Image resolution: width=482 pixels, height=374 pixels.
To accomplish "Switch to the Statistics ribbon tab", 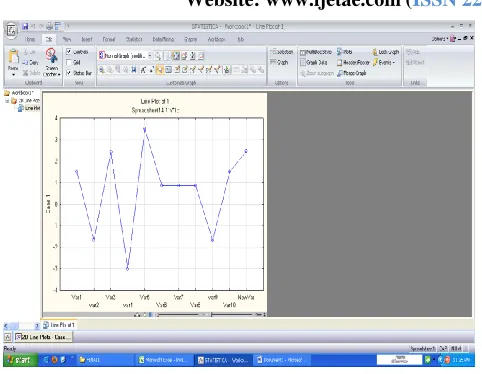I will [x=134, y=39].
